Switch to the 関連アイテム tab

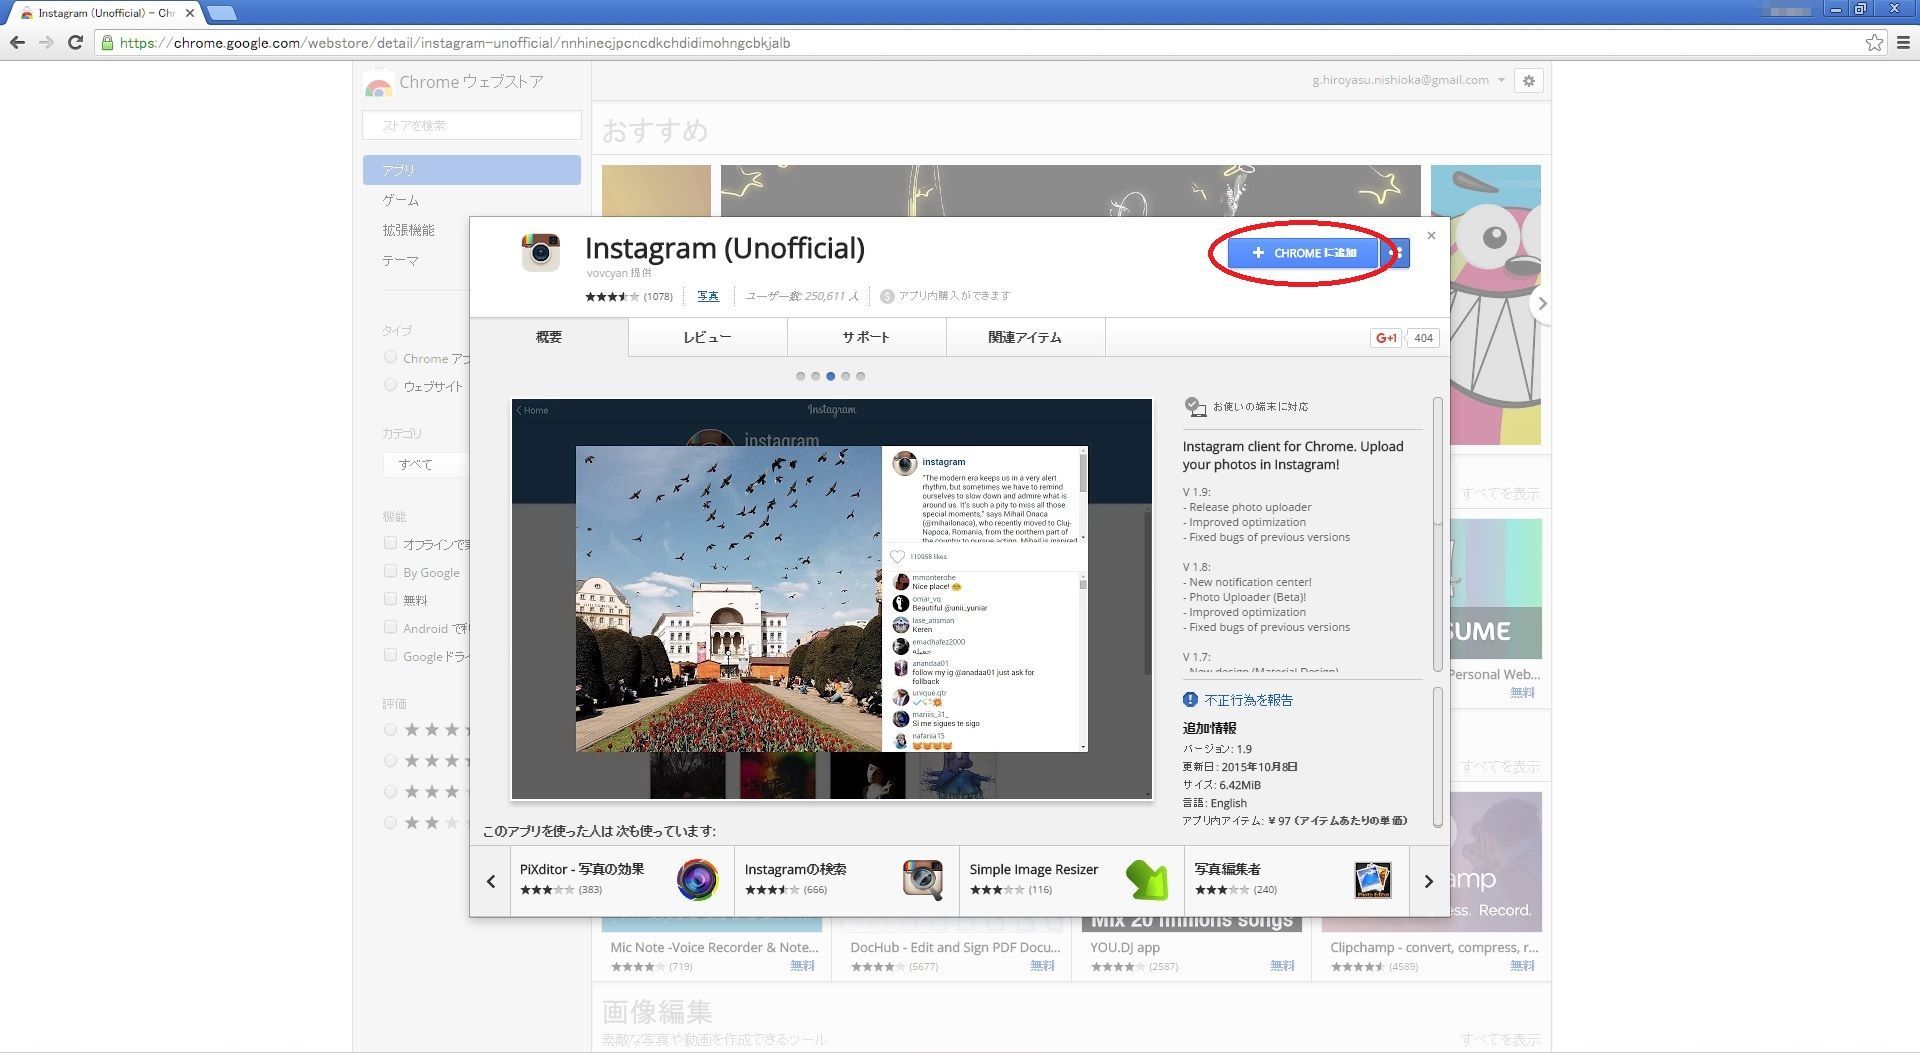[x=1025, y=338]
